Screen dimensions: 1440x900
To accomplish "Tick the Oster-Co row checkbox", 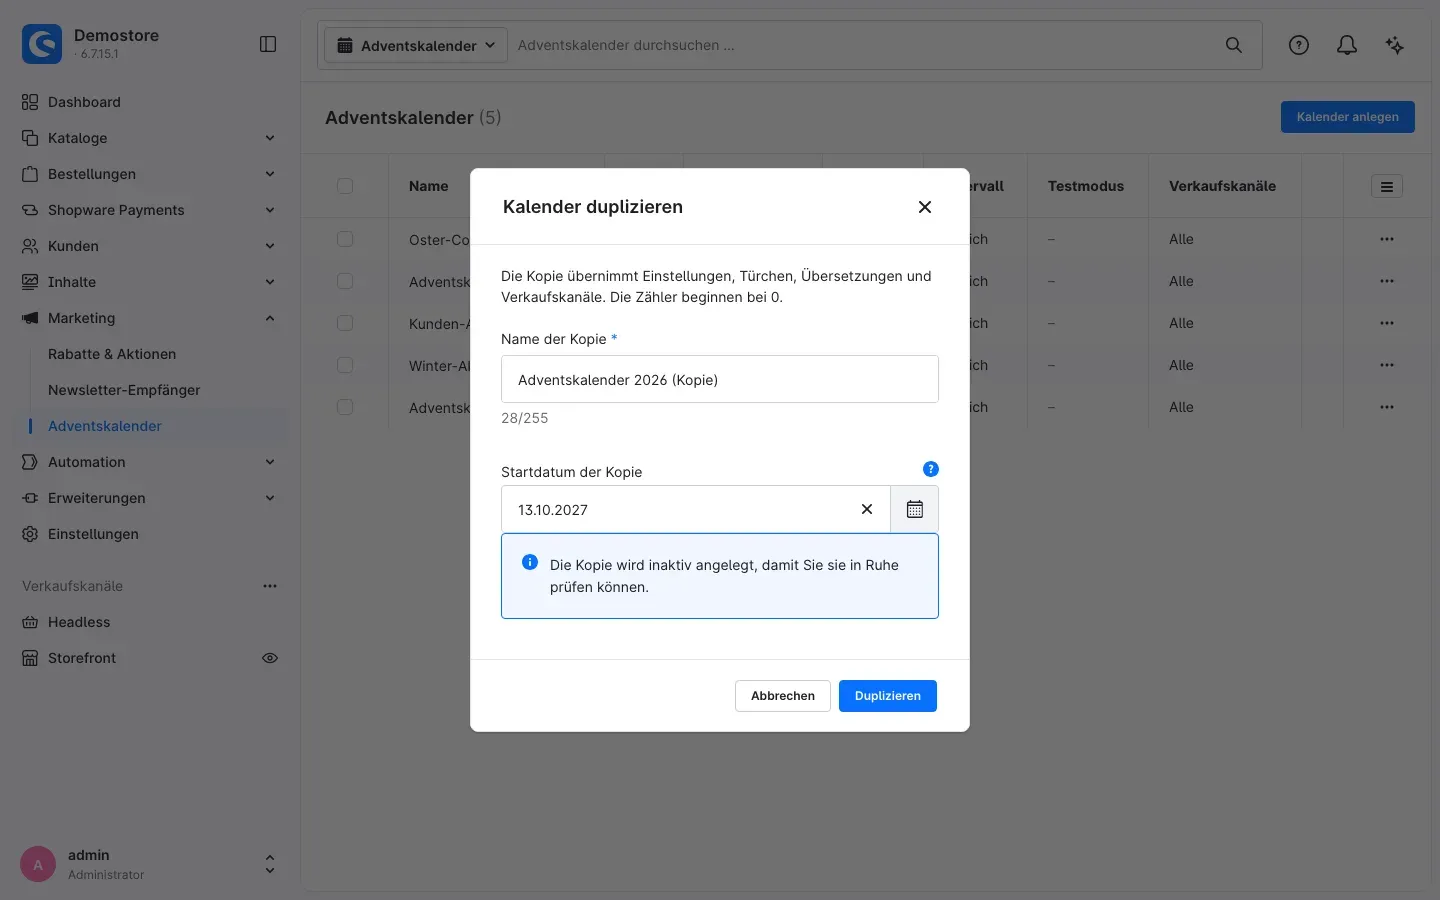I will point(345,239).
